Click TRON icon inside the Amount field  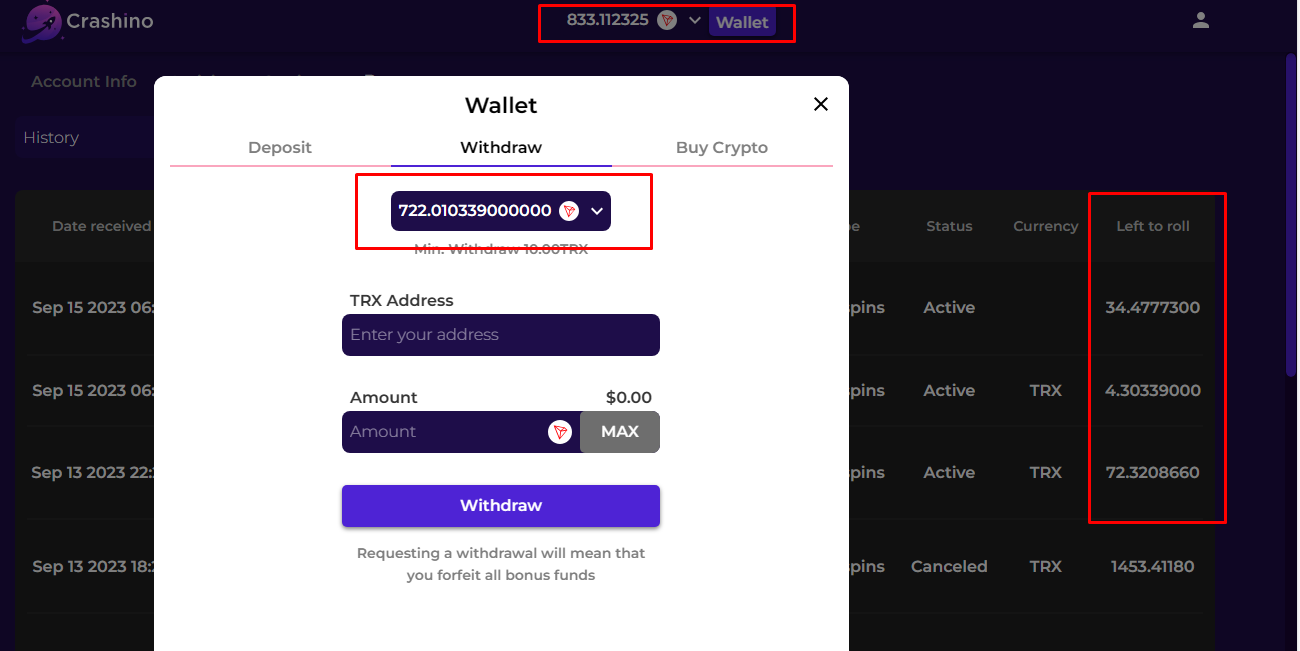[x=559, y=432]
